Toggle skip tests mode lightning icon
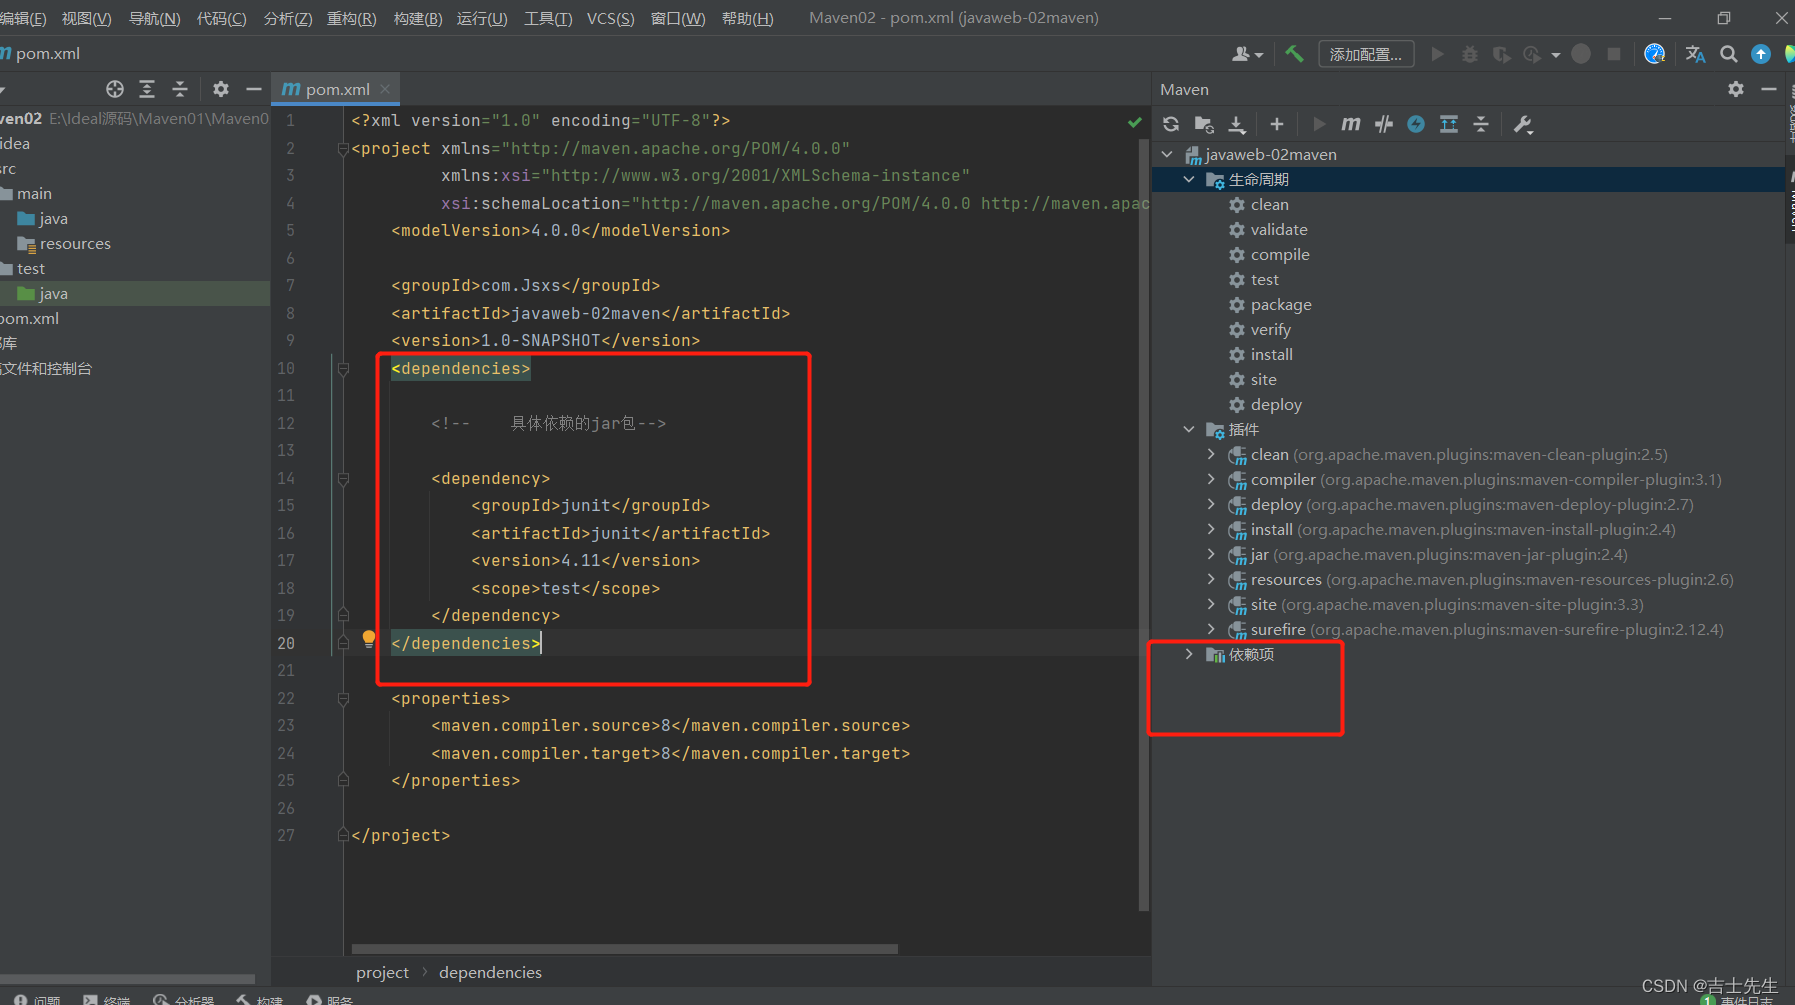 point(1416,124)
